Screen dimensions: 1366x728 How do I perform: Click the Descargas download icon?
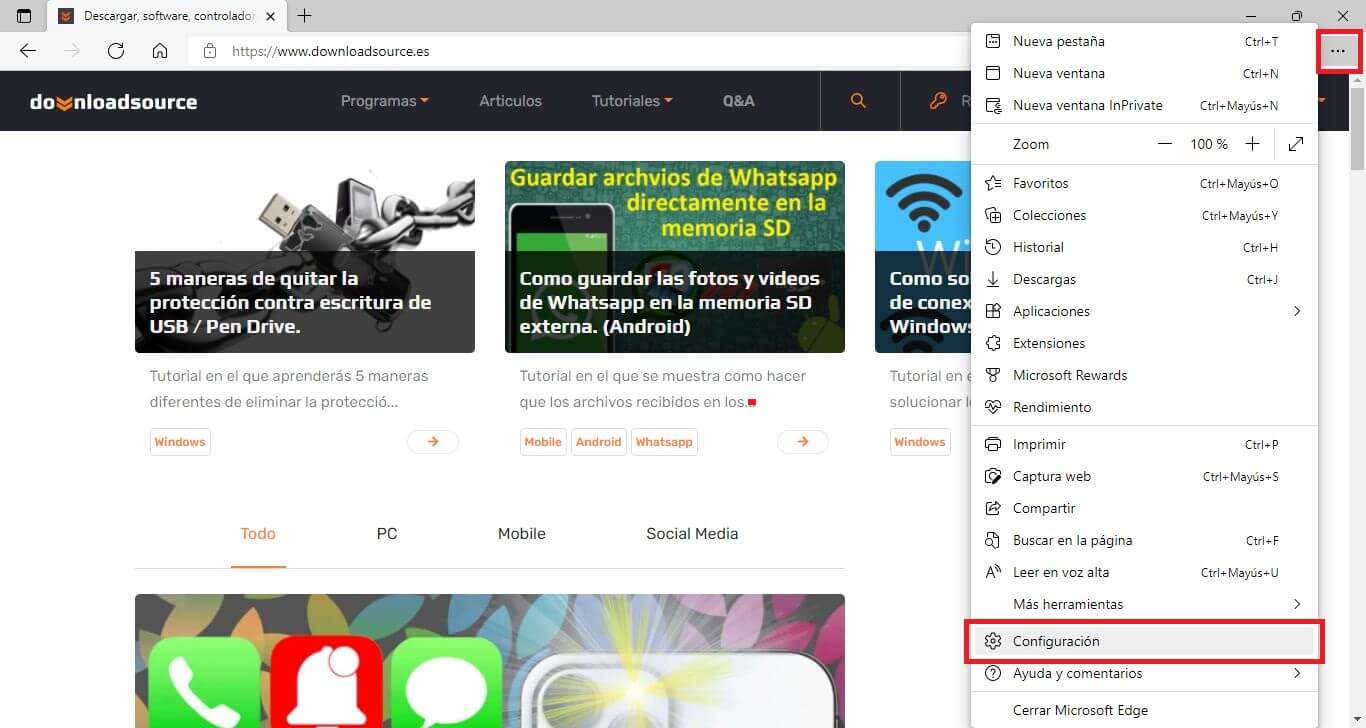pos(993,279)
